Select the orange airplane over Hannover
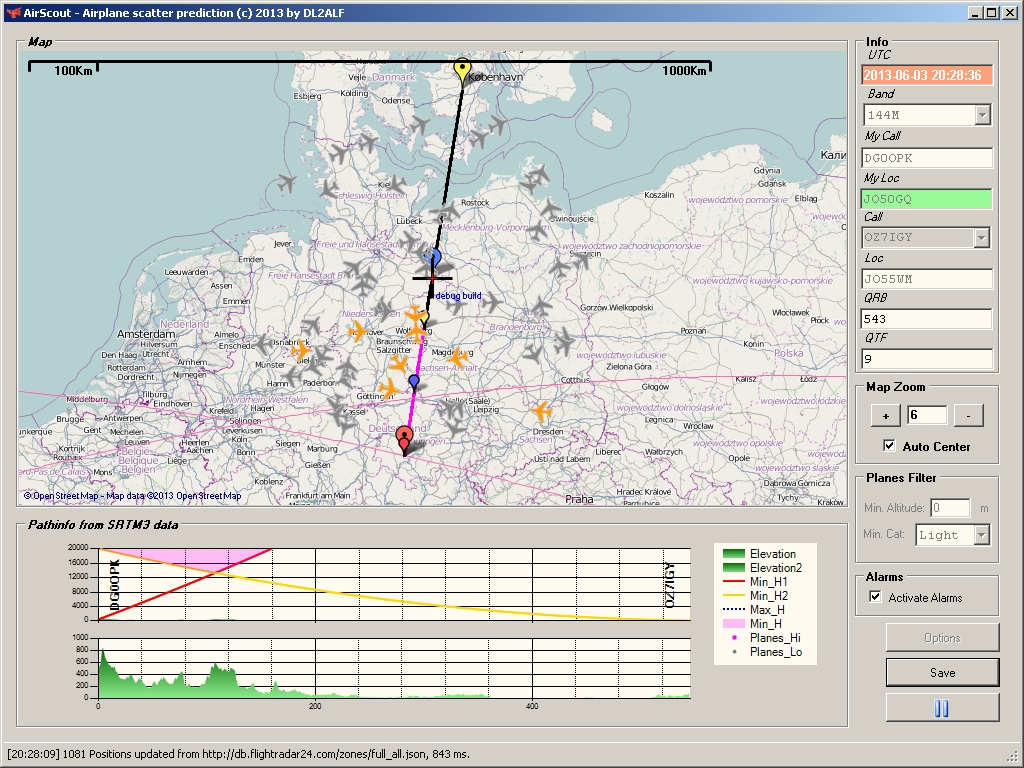 [358, 331]
